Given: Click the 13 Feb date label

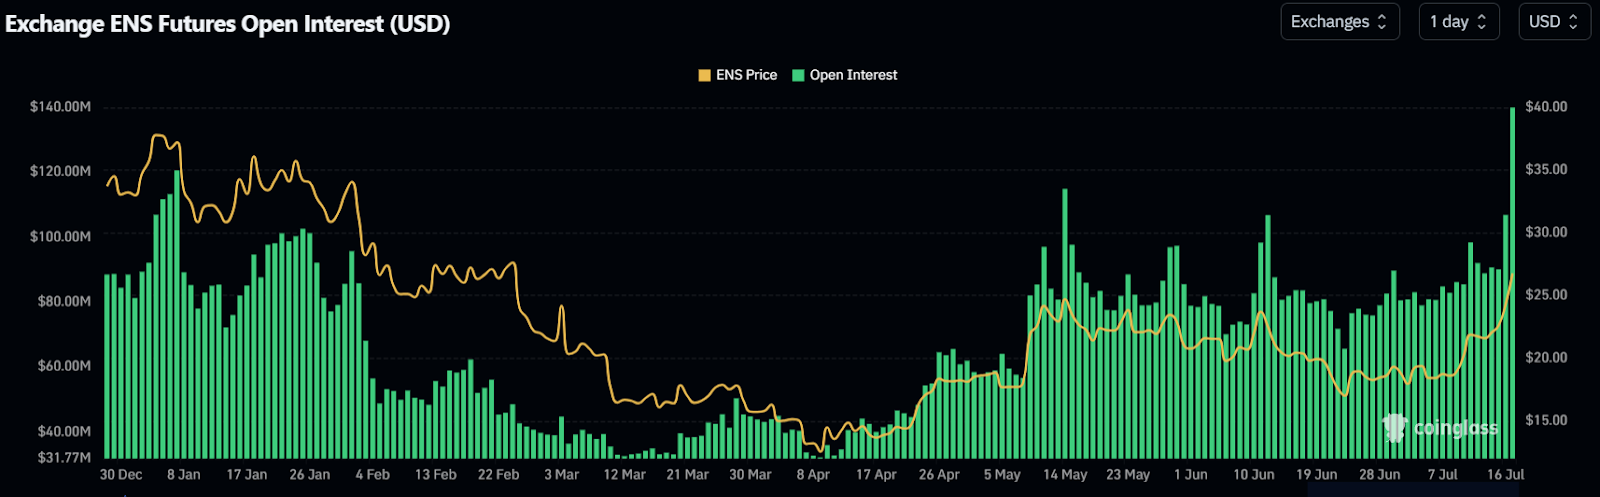Looking at the screenshot, I should click(436, 475).
